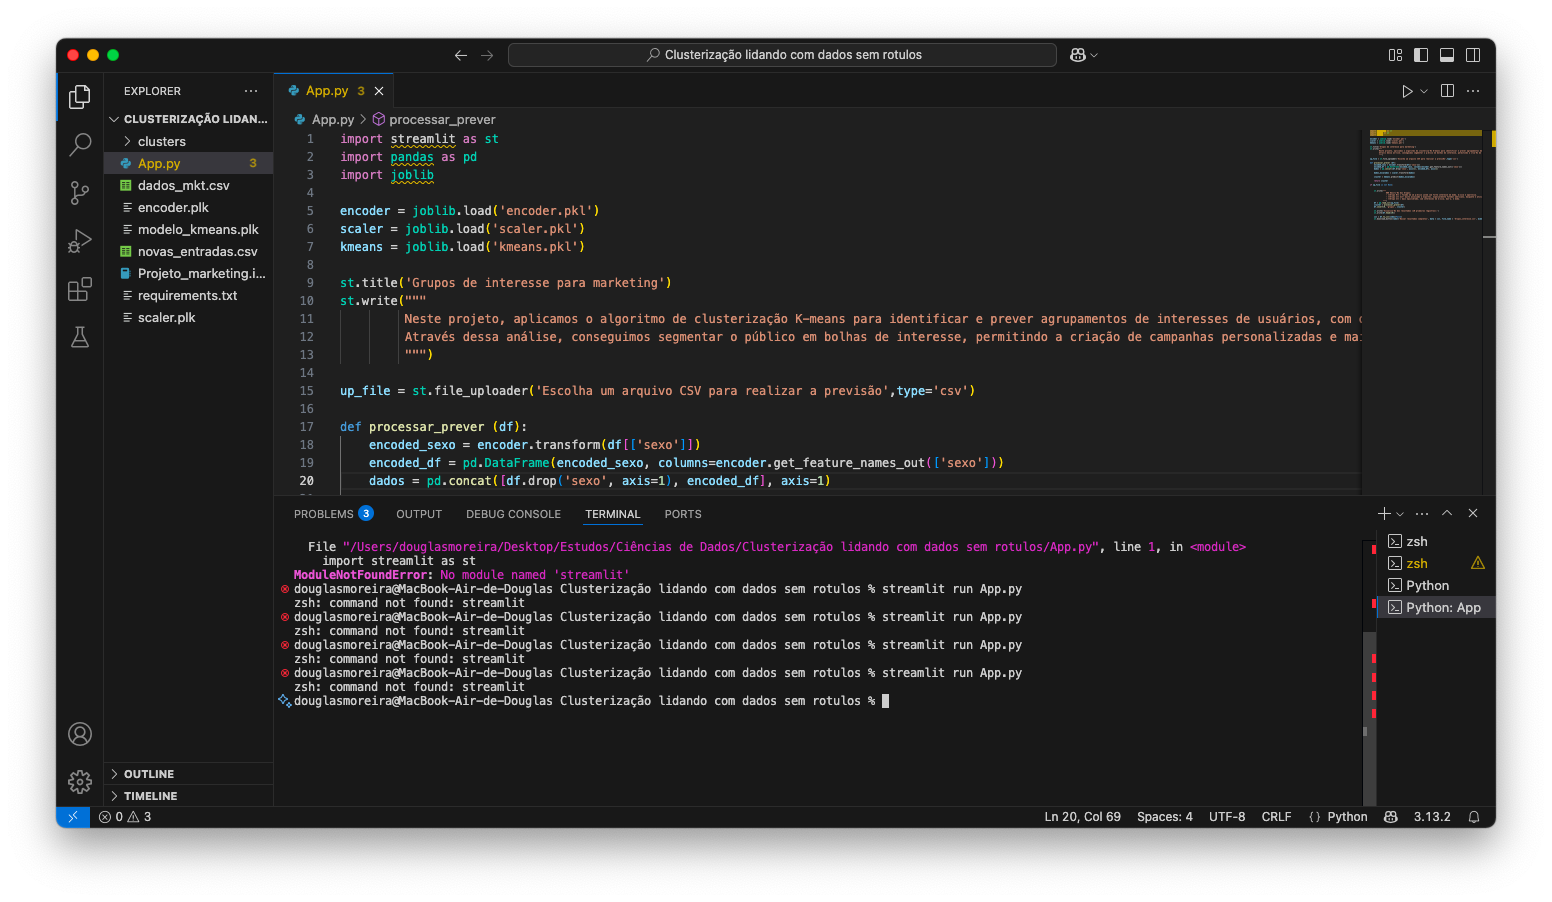Change indentation via Spaces: 4

tap(1164, 817)
